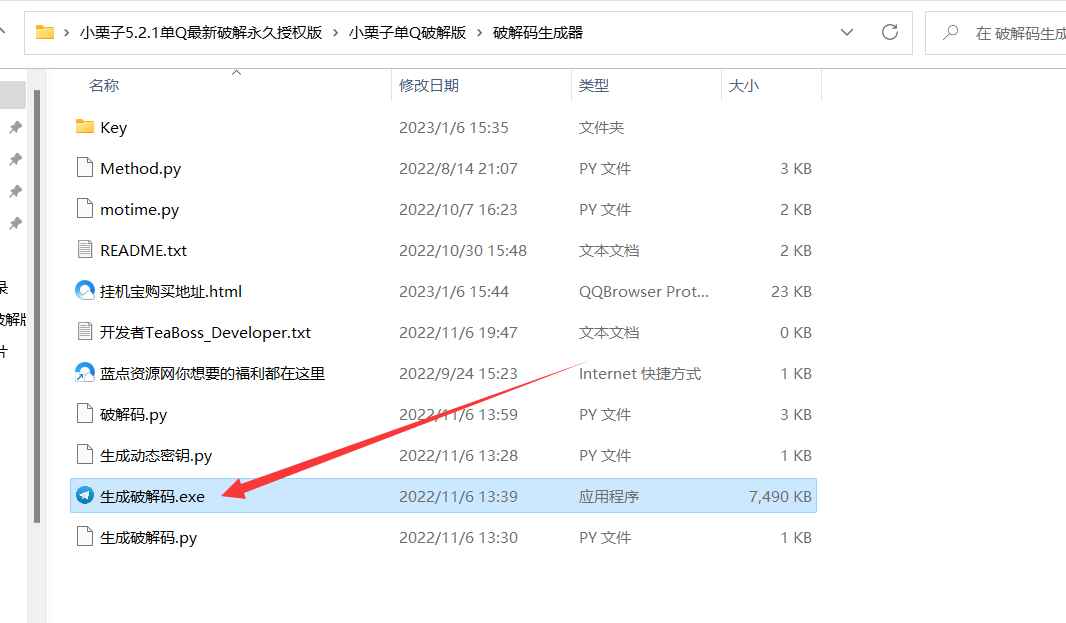Screen dimensions: 1066x623
Task: Expand chevron after 小栗子5.2.1单Q最新破解永久授权版
Action: [335, 33]
